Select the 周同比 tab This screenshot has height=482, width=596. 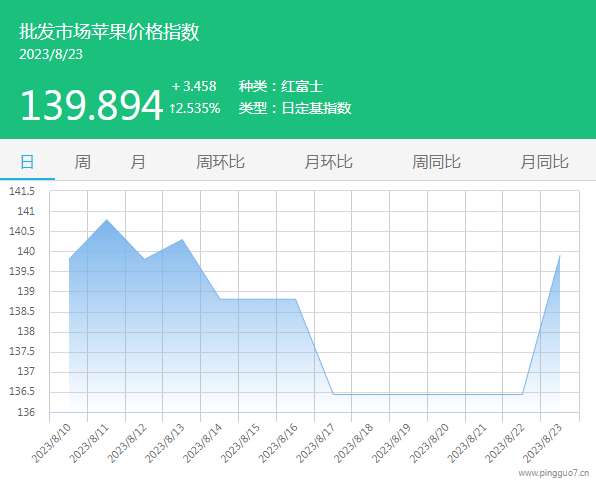click(436, 162)
